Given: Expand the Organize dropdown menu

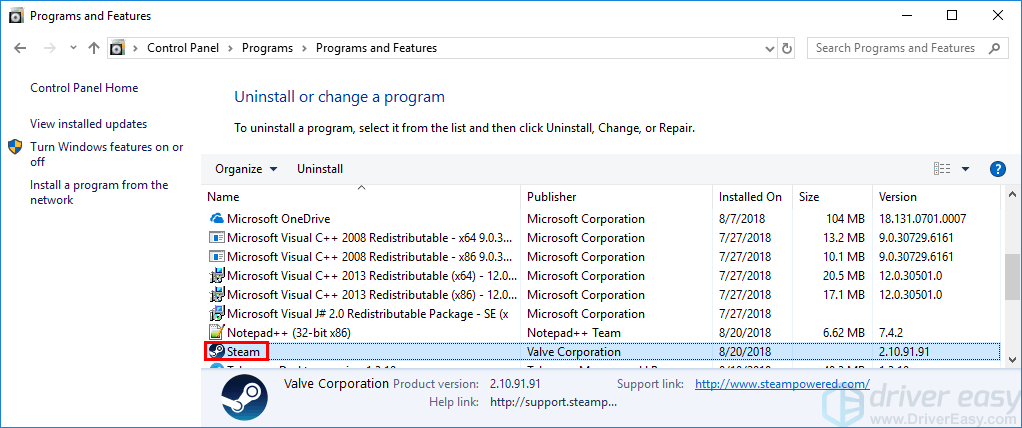Looking at the screenshot, I should 246,169.
